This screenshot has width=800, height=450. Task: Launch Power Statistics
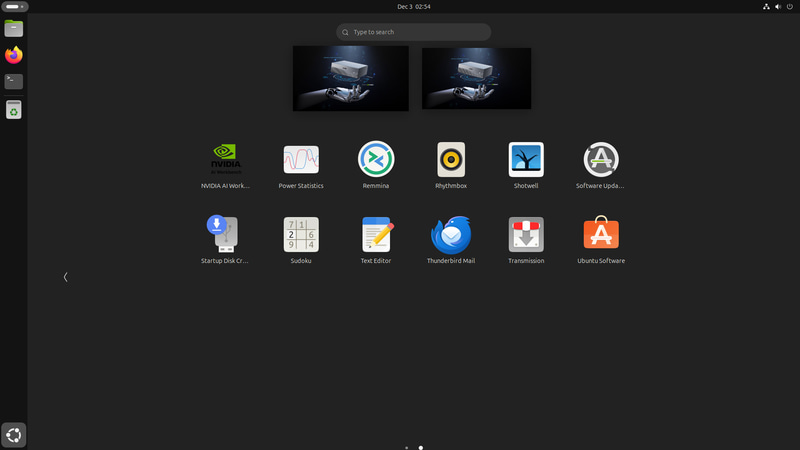301,165
